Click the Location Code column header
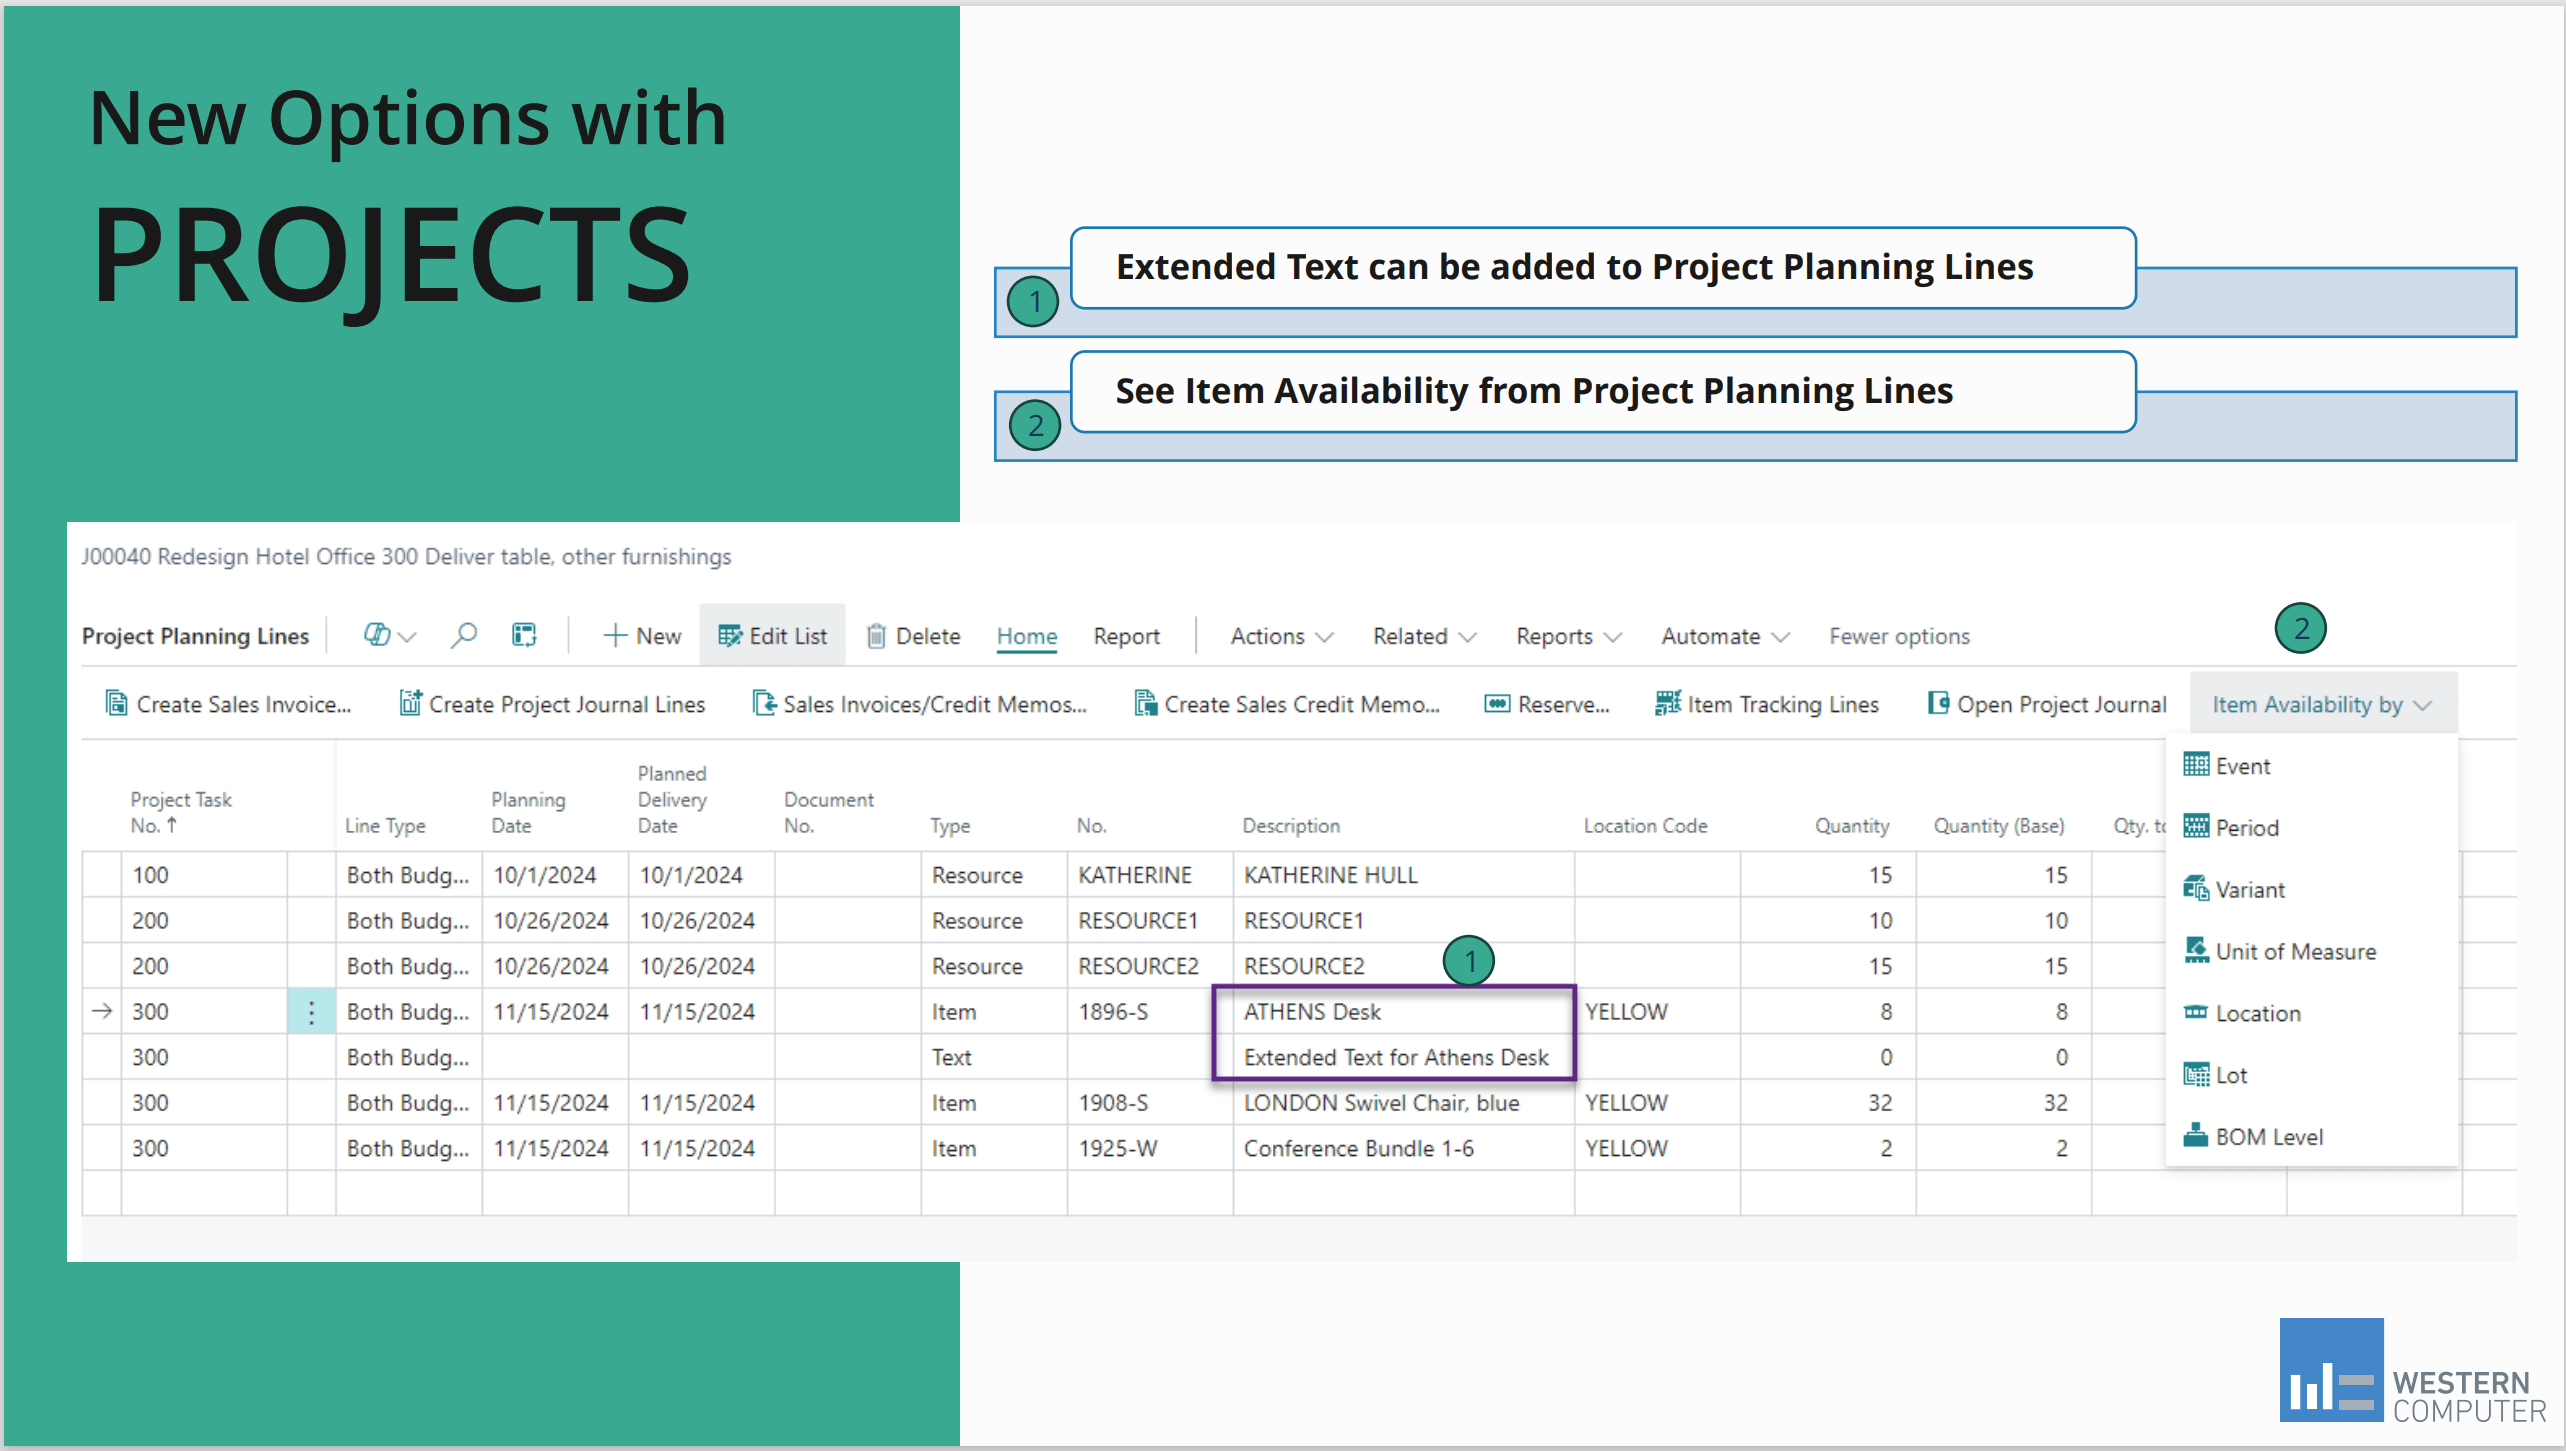This screenshot has height=1451, width=2566. pos(1645,826)
